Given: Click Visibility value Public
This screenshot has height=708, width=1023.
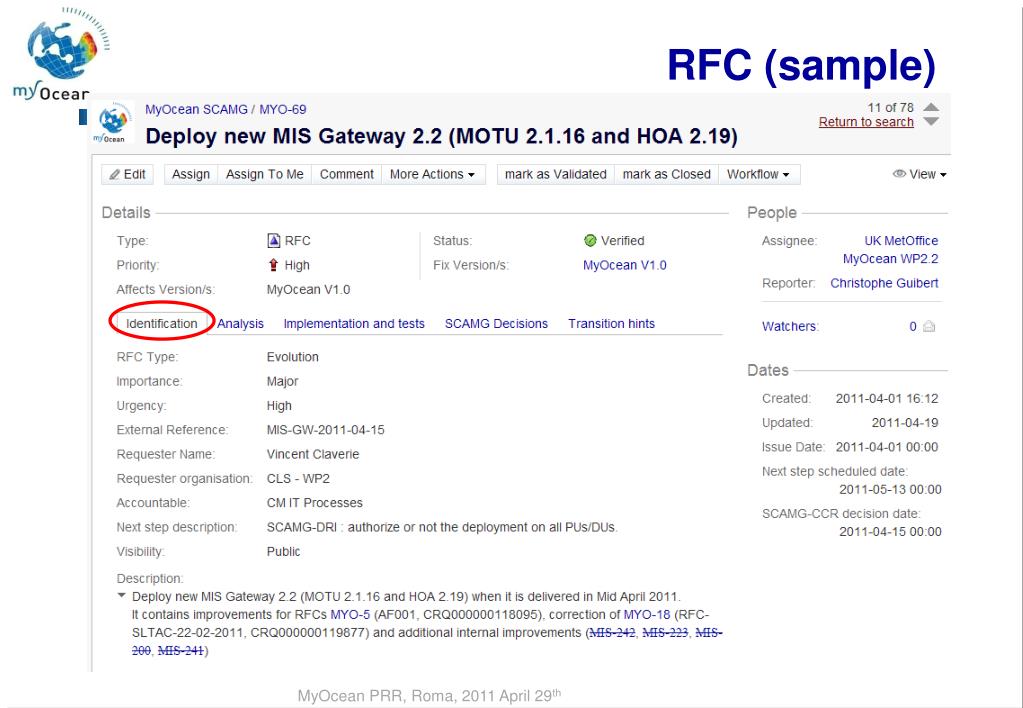Looking at the screenshot, I should (x=283, y=551).
